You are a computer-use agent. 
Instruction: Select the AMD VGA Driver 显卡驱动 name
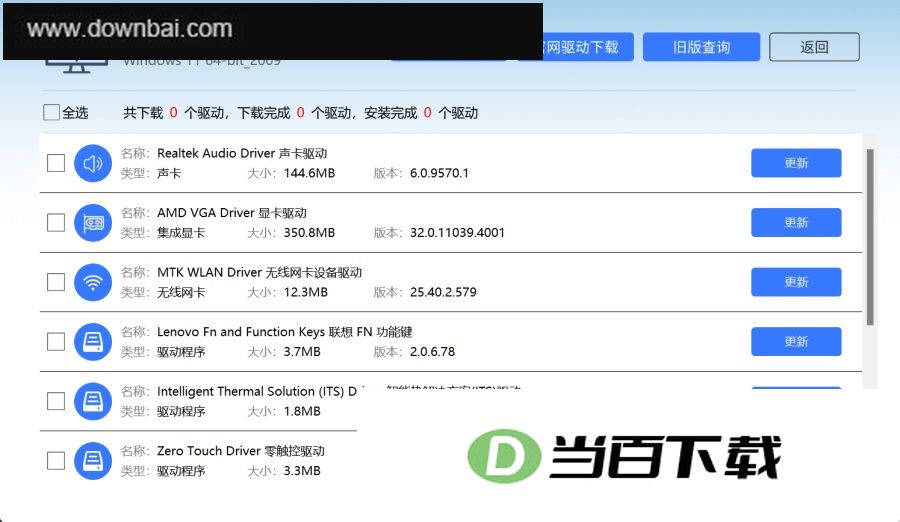click(232, 213)
